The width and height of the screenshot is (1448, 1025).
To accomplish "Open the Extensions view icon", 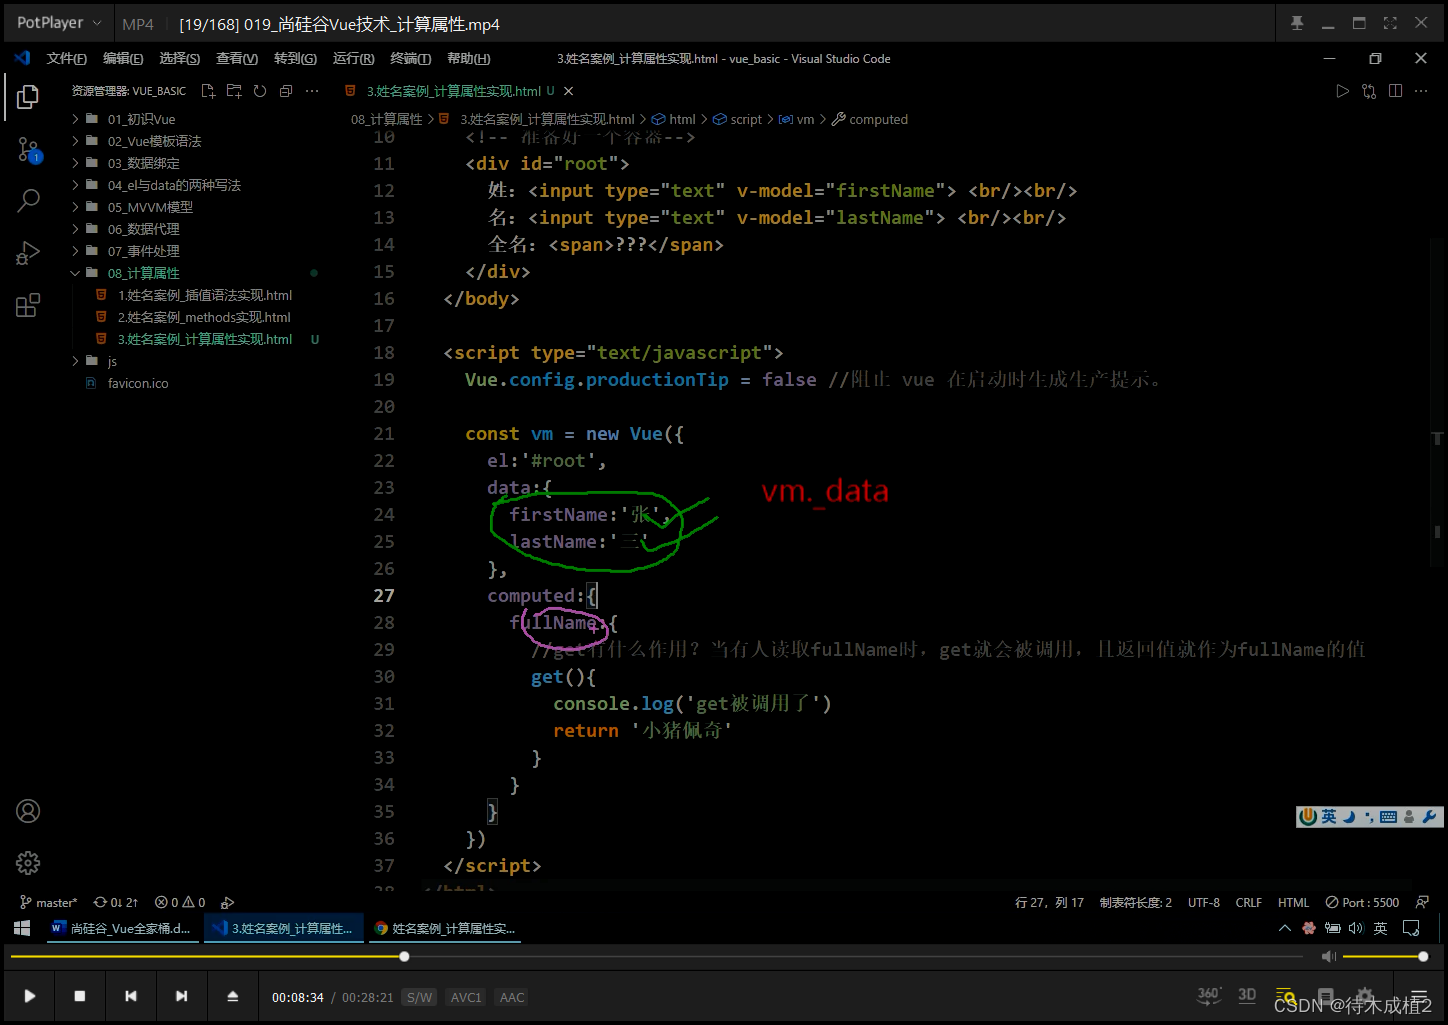I will (28, 305).
